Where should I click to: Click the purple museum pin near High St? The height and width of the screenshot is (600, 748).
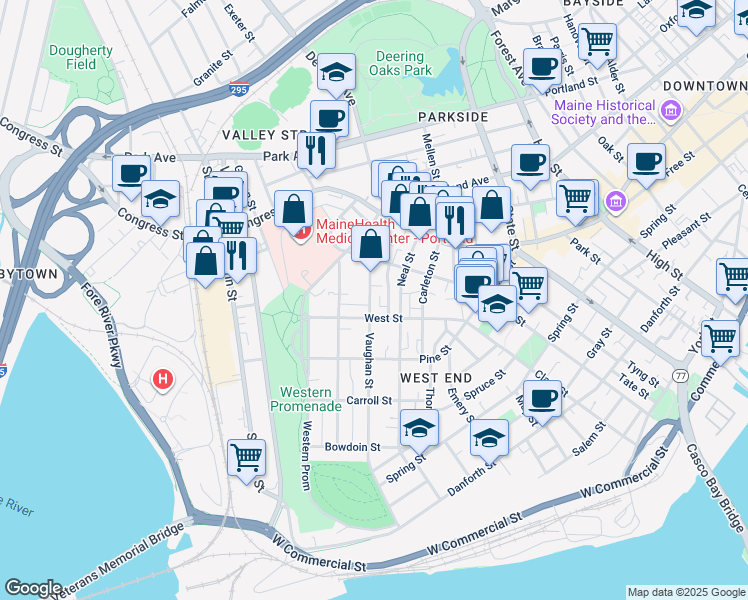point(616,202)
